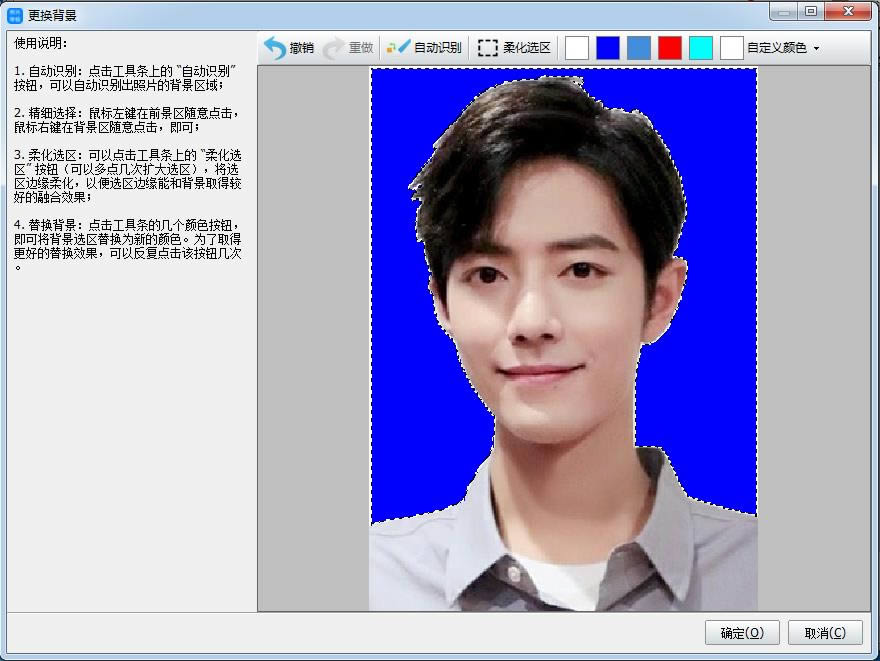Expand the 自定义颜色 dropdown arrow
Viewport: 880px width, 661px height.
pyautogui.click(x=817, y=49)
